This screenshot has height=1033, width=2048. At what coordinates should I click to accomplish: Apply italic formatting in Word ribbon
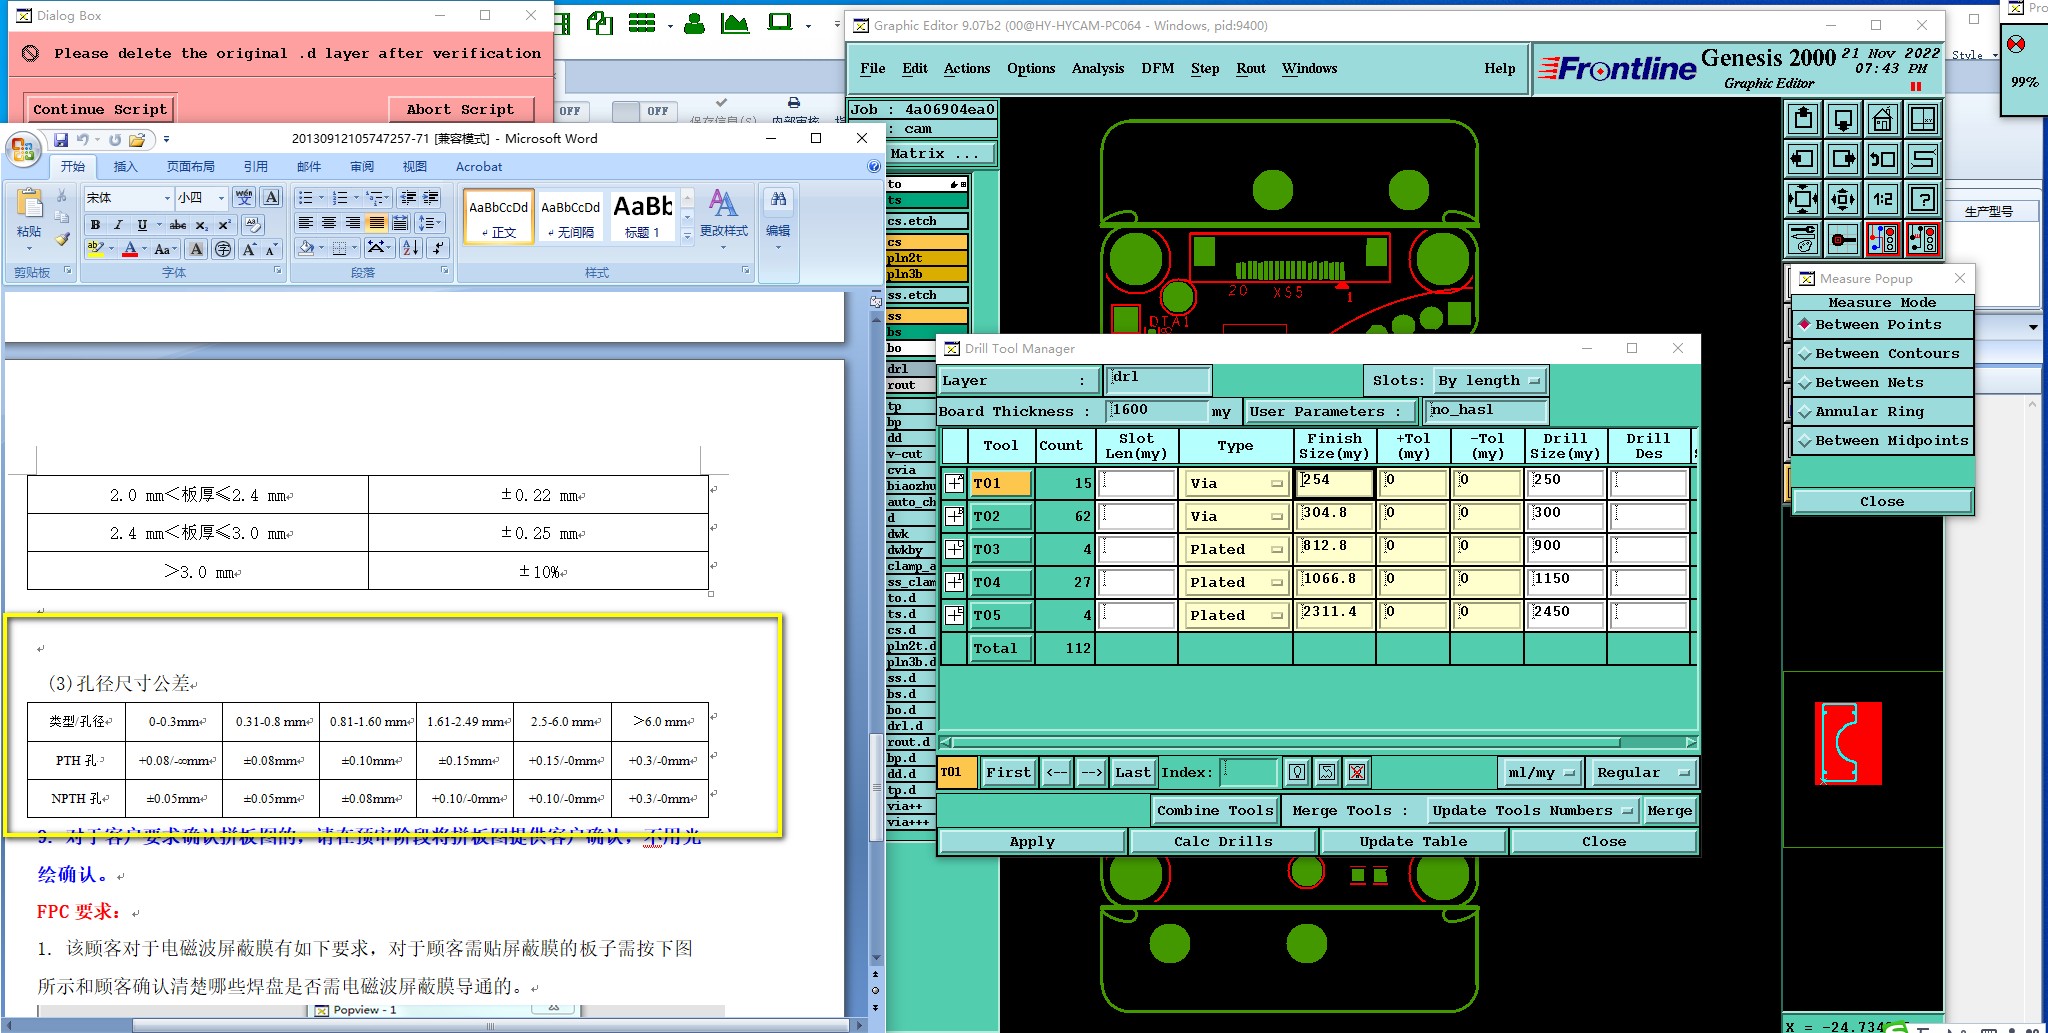tap(118, 225)
